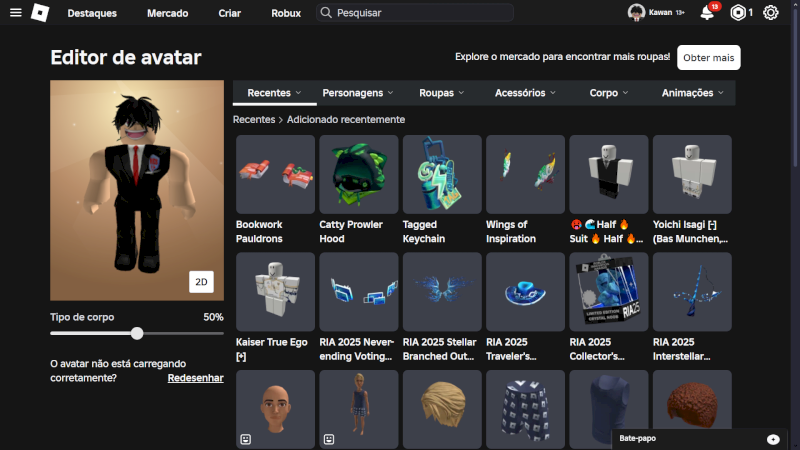Select the Half Suit outfit thumbnail
The image size is (800, 450).
pyautogui.click(x=609, y=174)
